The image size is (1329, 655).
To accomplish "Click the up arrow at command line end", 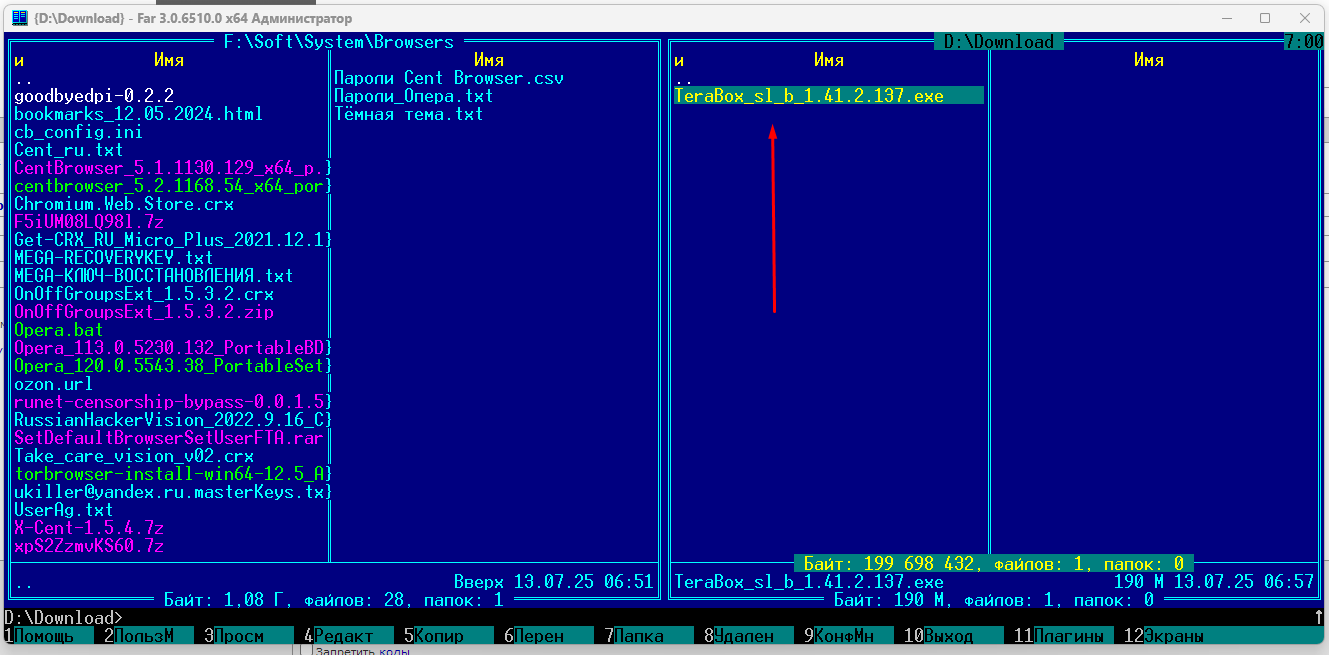I will pos(1319,618).
